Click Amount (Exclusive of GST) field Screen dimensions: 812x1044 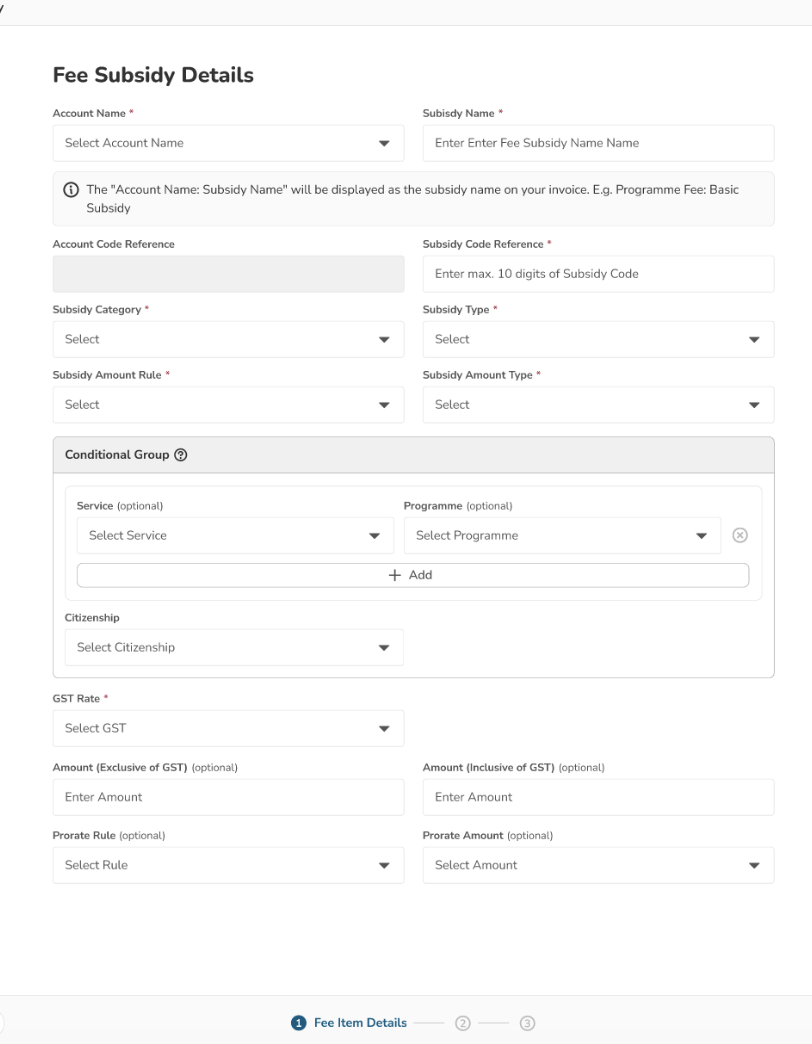(228, 797)
